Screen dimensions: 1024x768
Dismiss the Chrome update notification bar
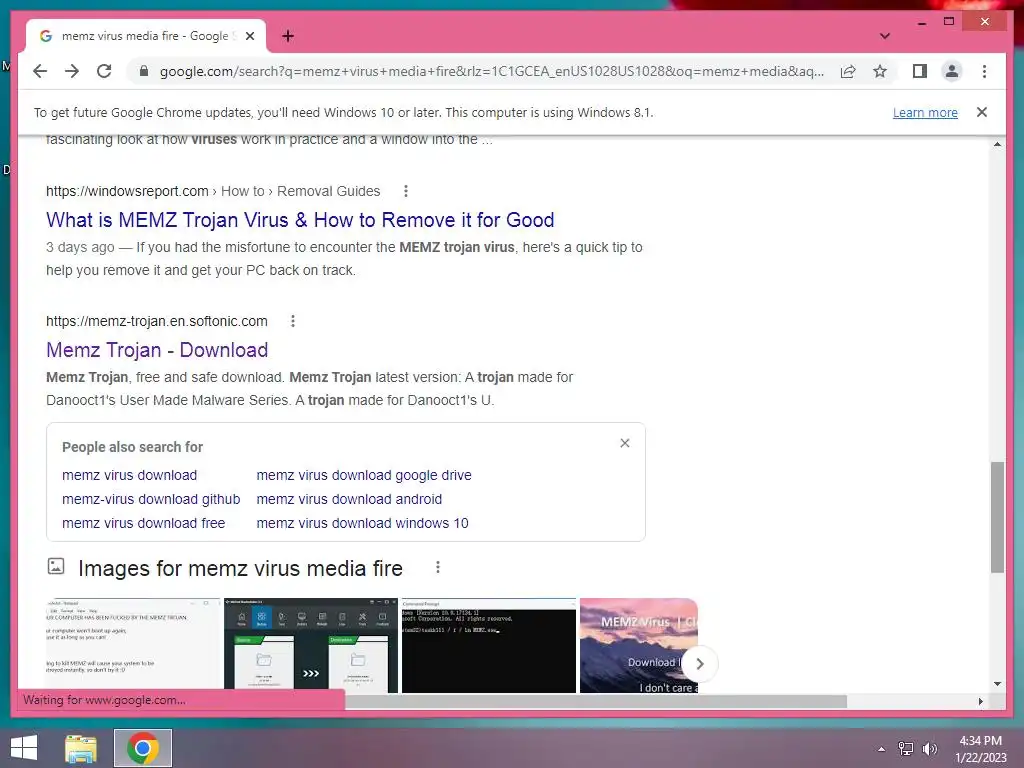tap(982, 112)
